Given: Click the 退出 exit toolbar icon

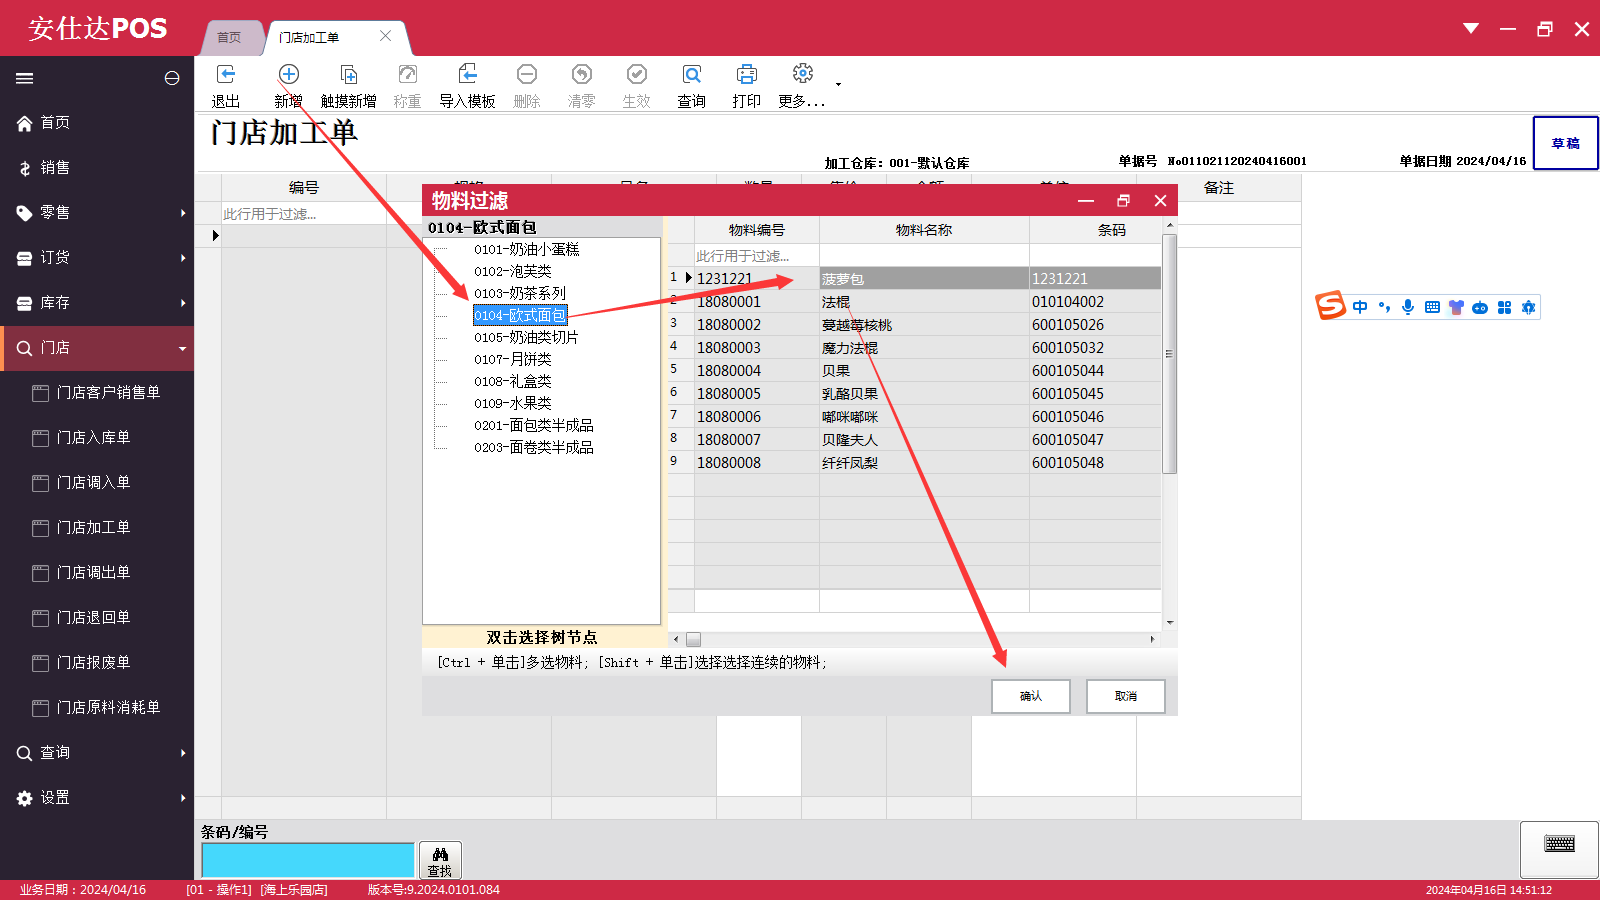Looking at the screenshot, I should point(226,75).
